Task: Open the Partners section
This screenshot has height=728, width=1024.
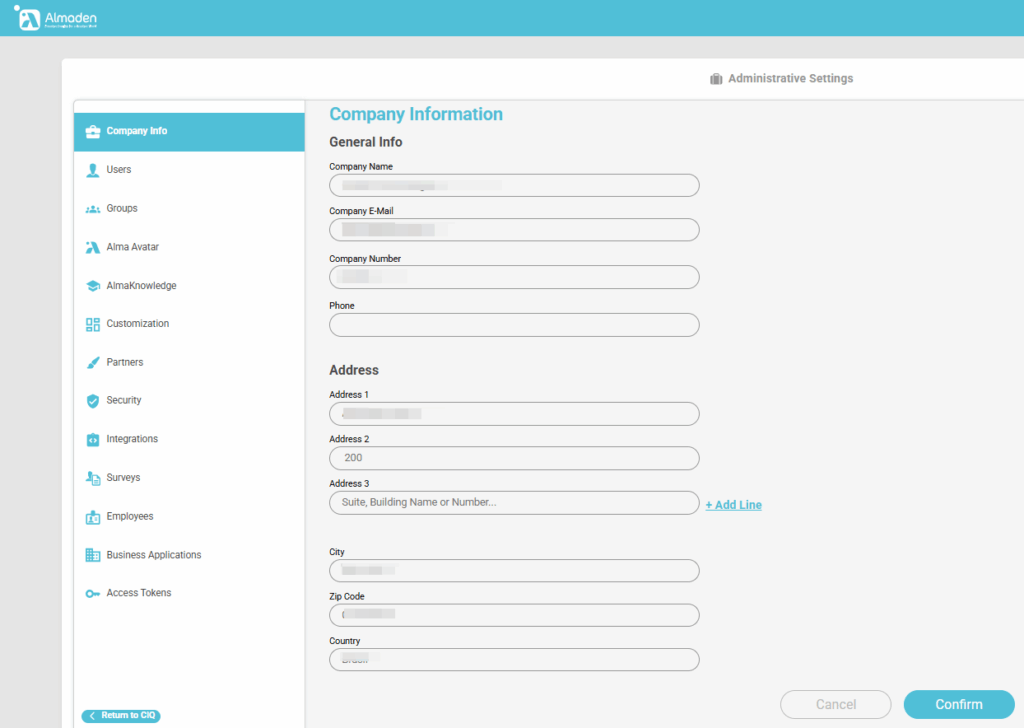Action: pos(125,362)
